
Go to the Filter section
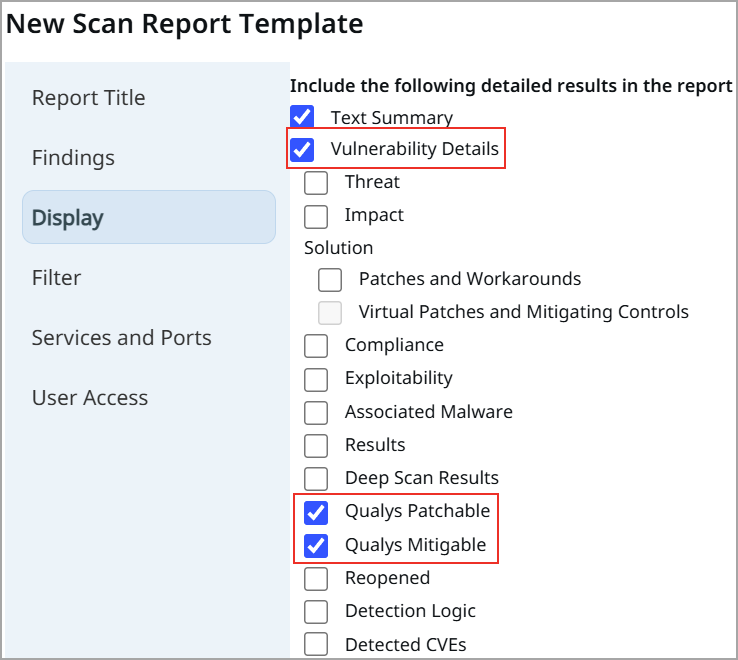56,278
